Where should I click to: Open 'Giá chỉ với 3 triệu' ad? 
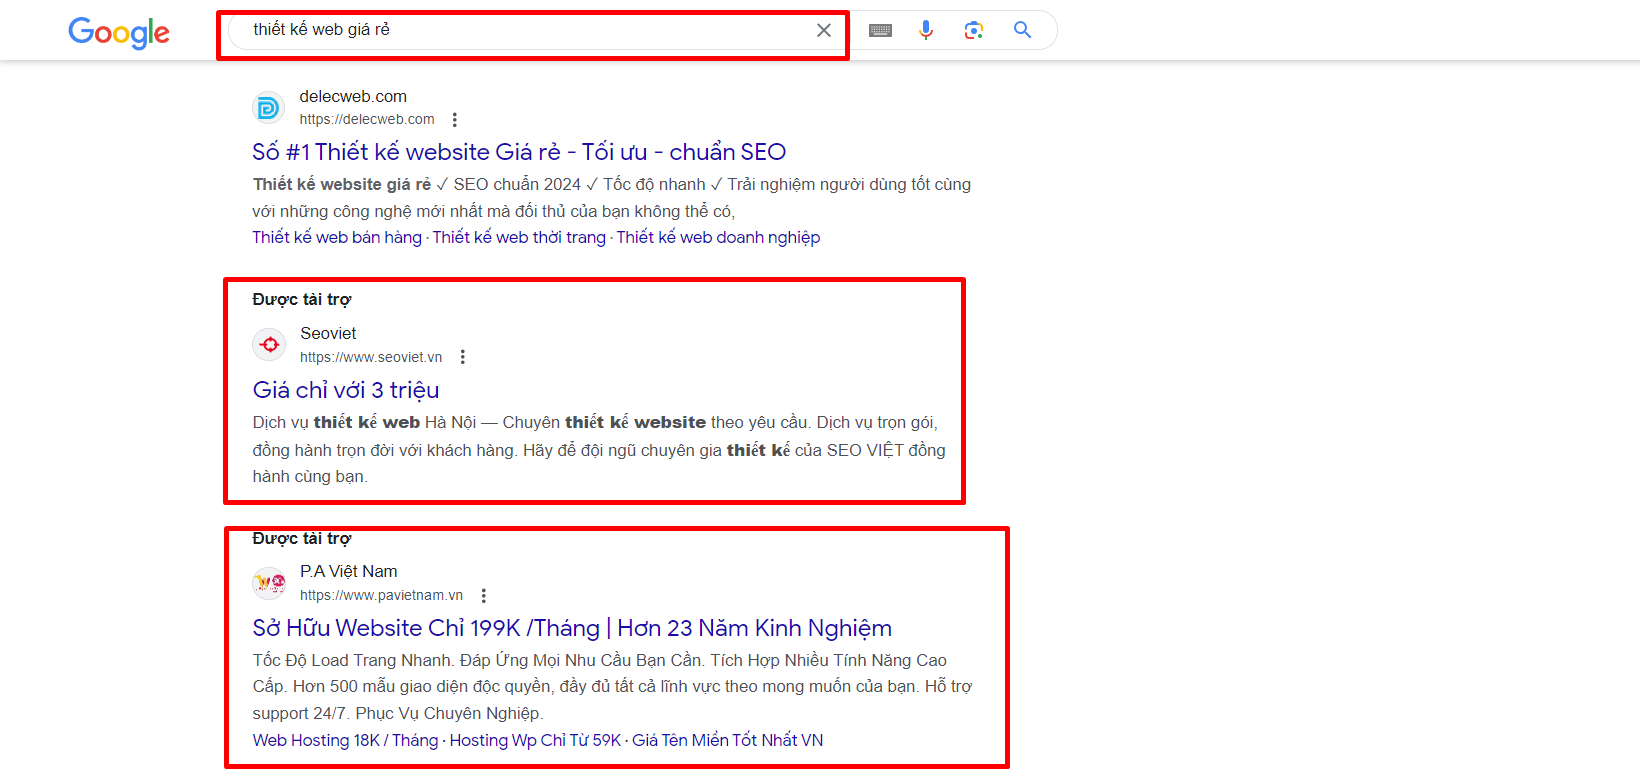tap(346, 390)
